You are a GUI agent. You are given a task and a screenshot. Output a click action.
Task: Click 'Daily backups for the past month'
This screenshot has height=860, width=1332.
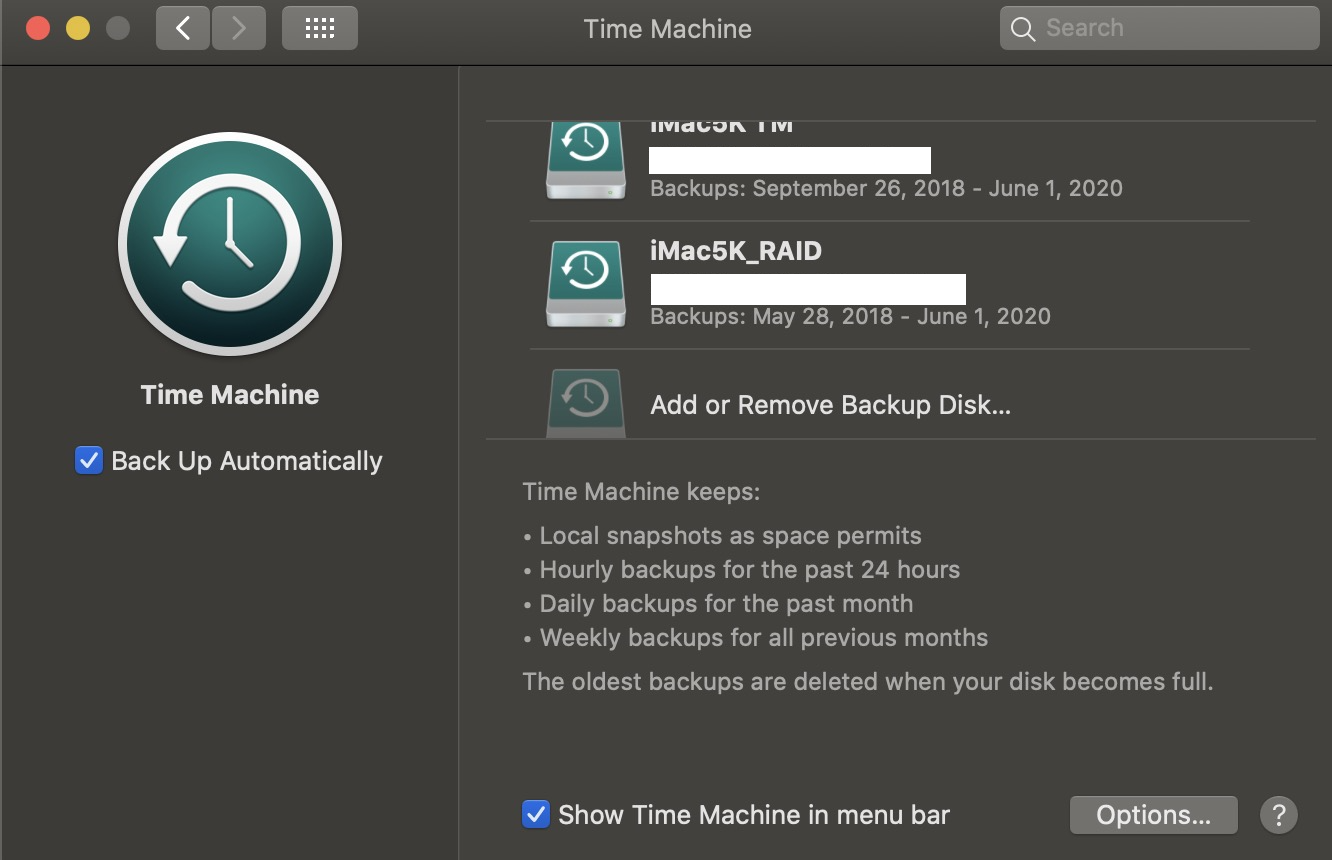click(718, 604)
